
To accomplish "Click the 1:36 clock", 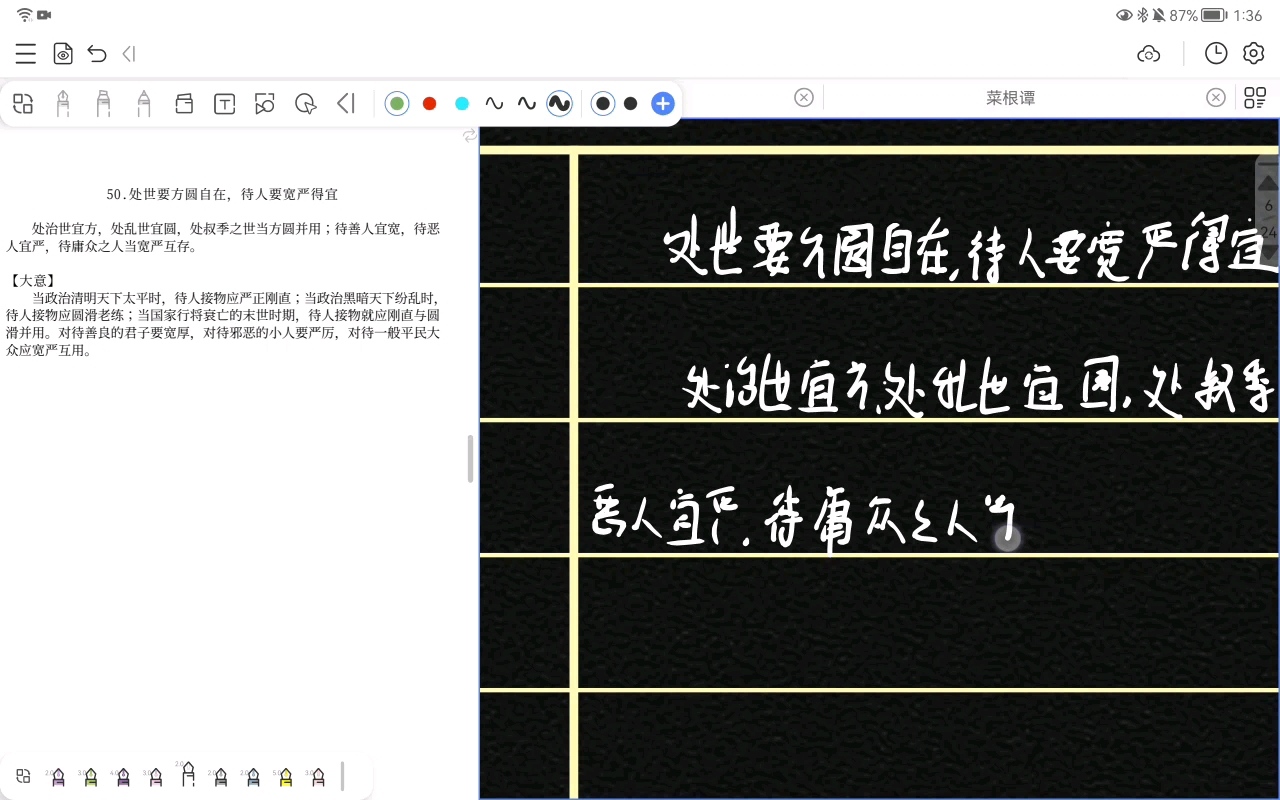I will (x=1248, y=15).
